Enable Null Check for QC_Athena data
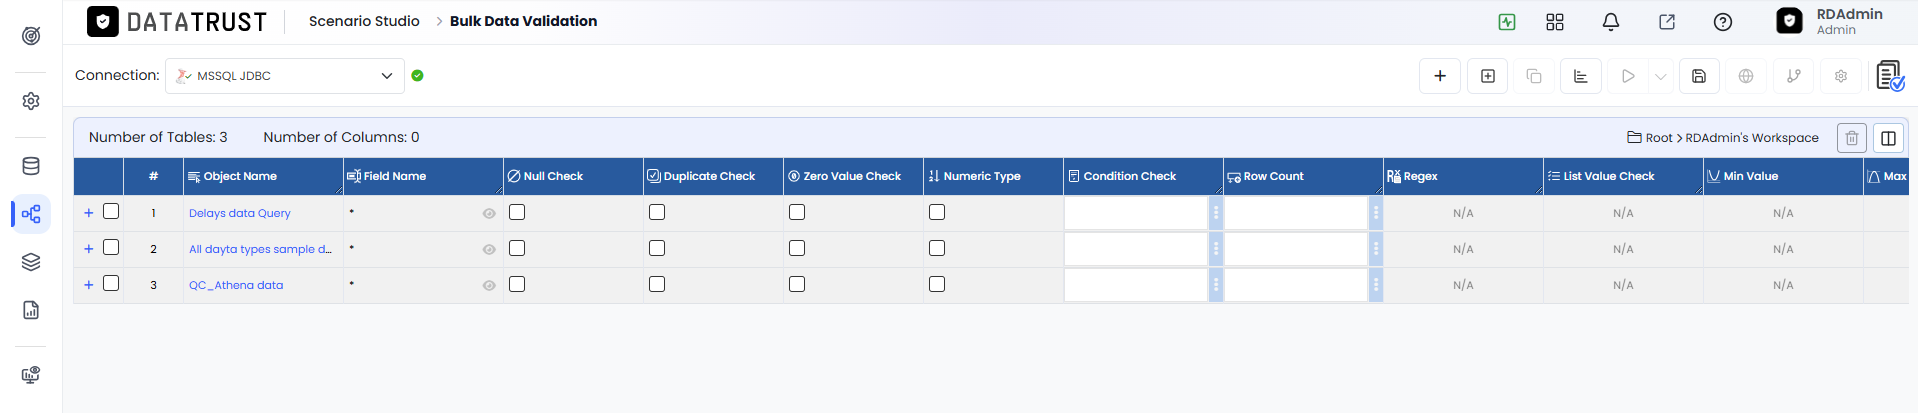Viewport: 1918px width, 413px height. (x=517, y=284)
